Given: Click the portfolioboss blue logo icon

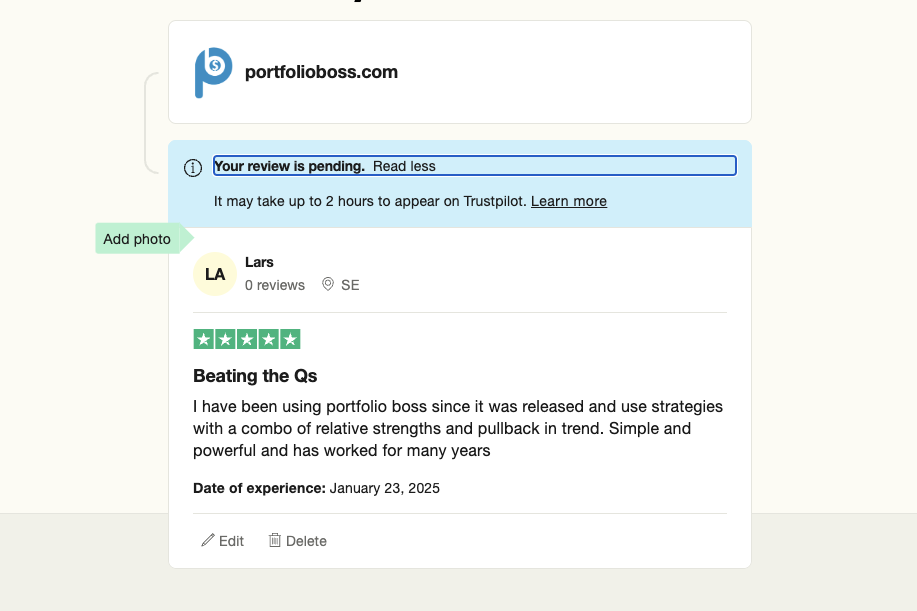Looking at the screenshot, I should [213, 72].
